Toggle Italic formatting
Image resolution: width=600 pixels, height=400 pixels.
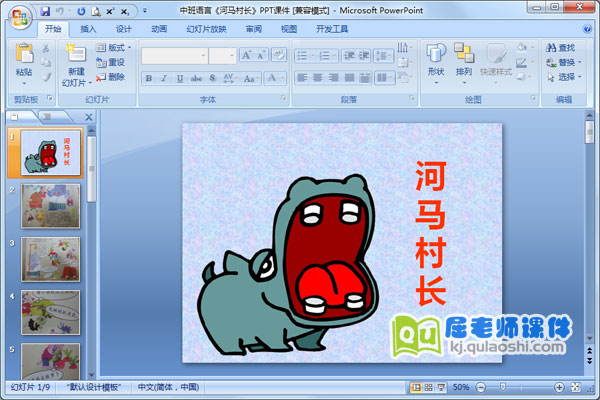coord(164,78)
